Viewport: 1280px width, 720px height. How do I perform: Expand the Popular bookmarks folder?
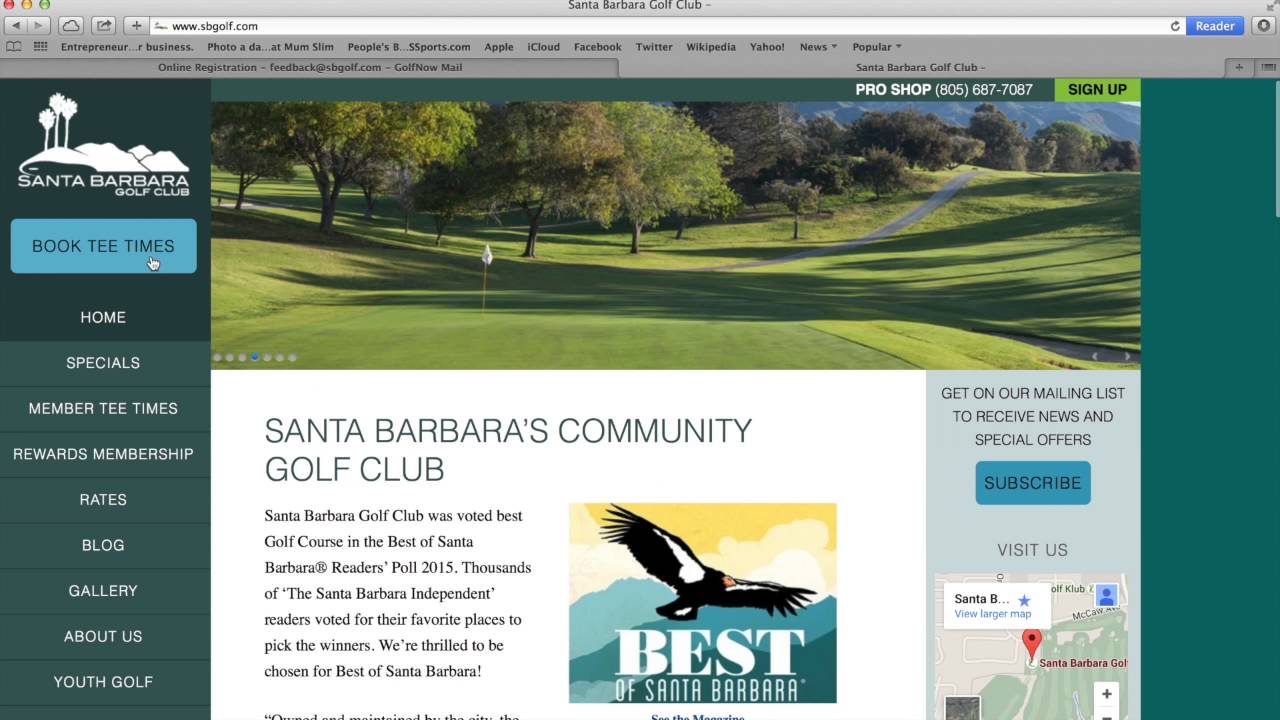pos(876,47)
